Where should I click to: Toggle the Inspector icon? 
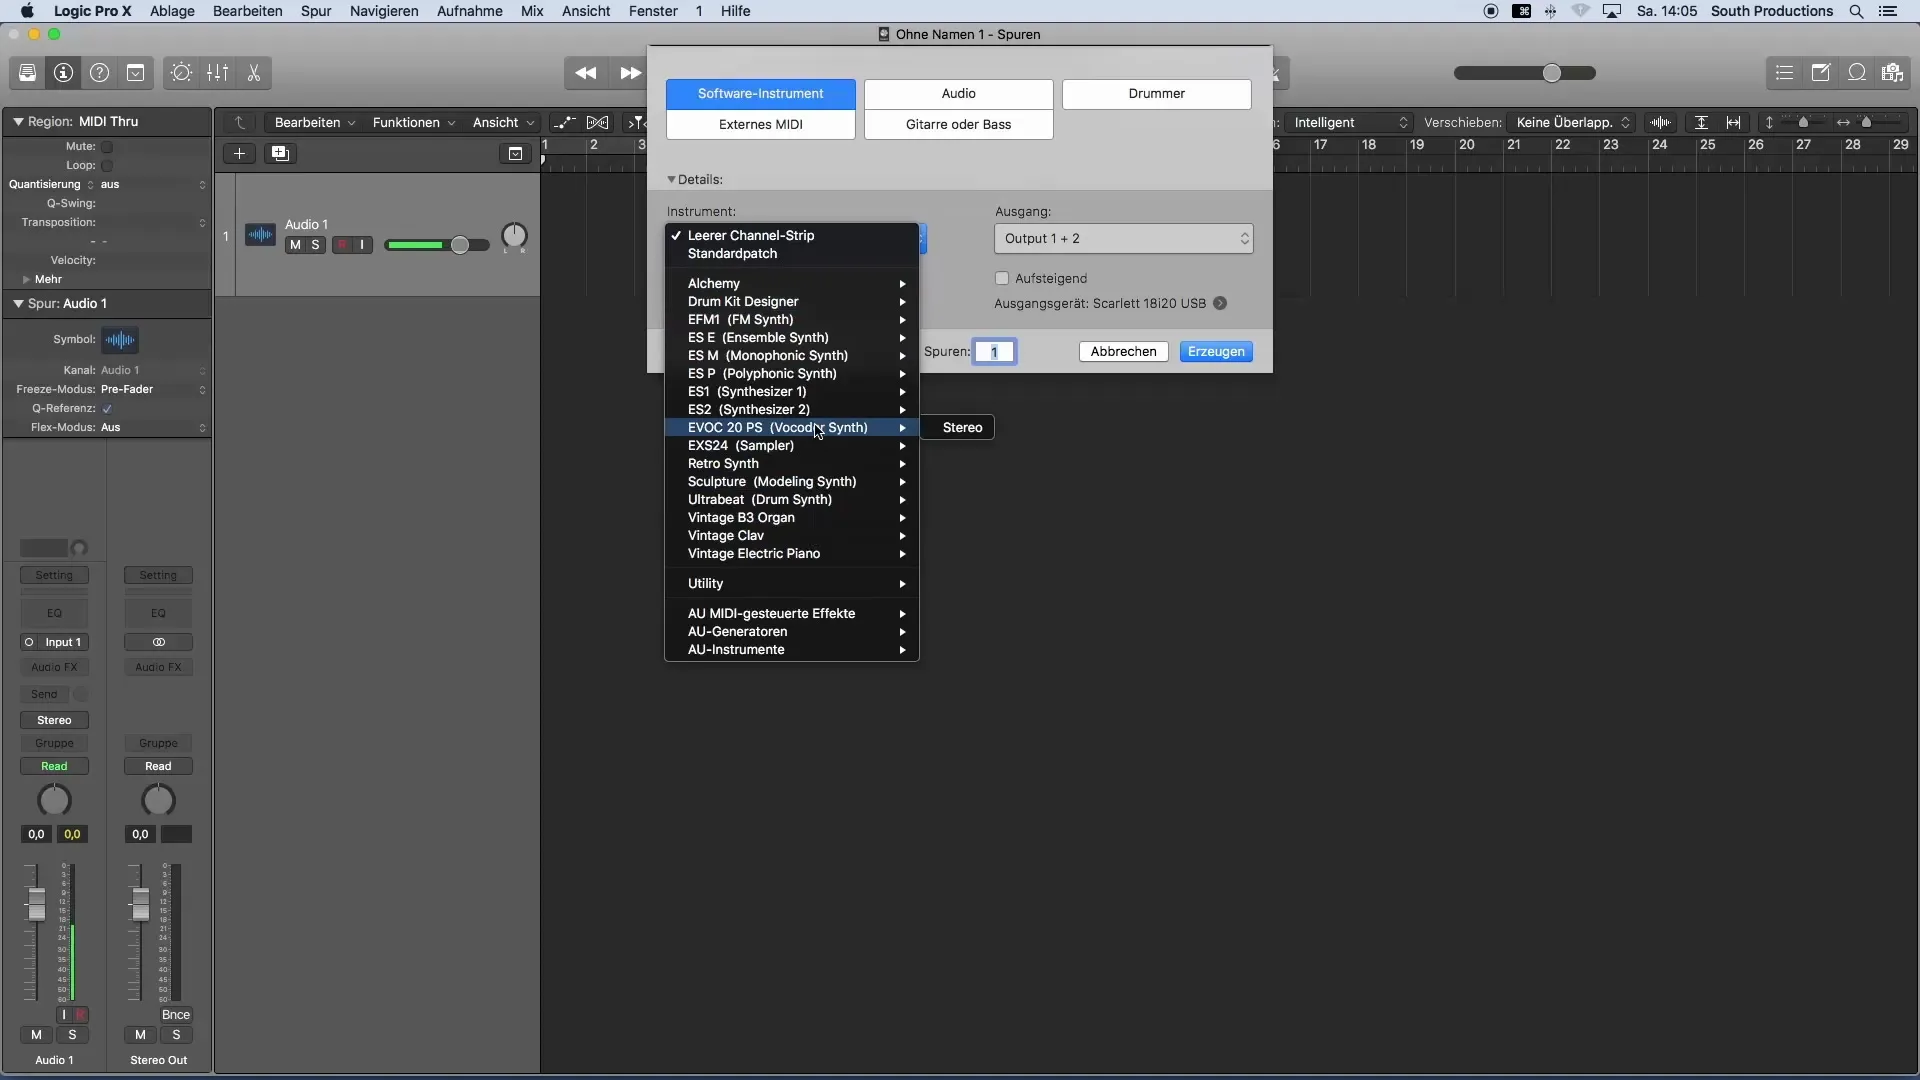(x=63, y=73)
